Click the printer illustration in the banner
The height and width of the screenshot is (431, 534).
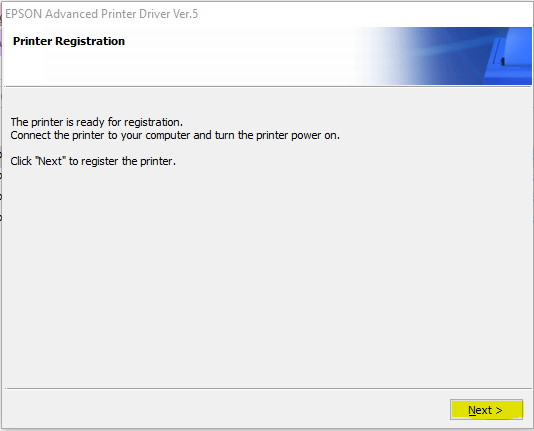coord(508,56)
